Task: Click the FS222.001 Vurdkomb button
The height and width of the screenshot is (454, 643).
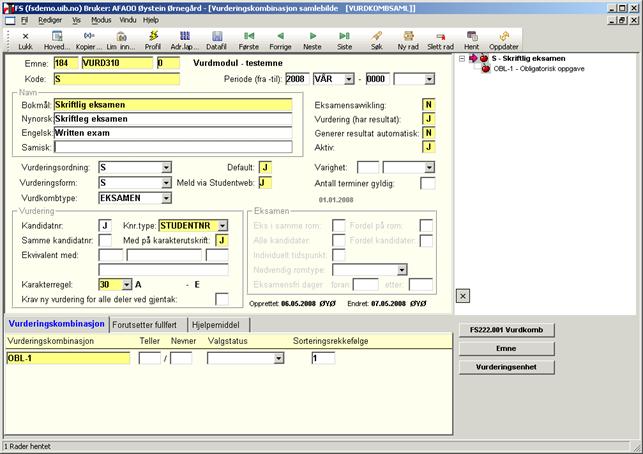Action: click(505, 330)
